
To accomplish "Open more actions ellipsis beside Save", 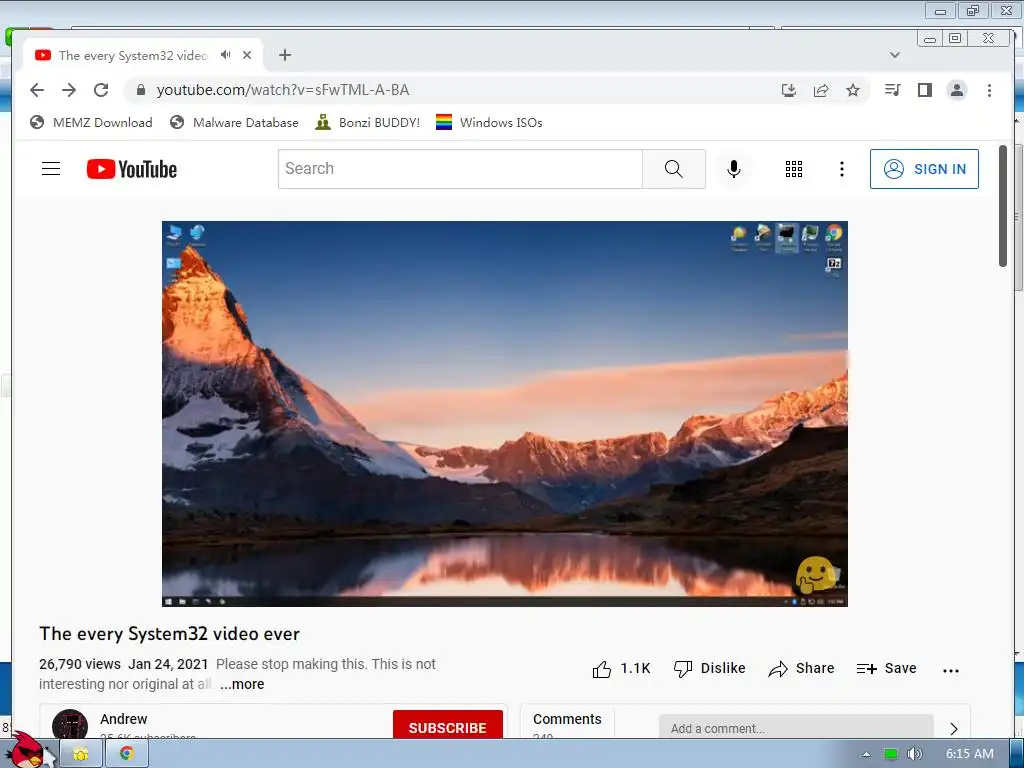I will (951, 670).
